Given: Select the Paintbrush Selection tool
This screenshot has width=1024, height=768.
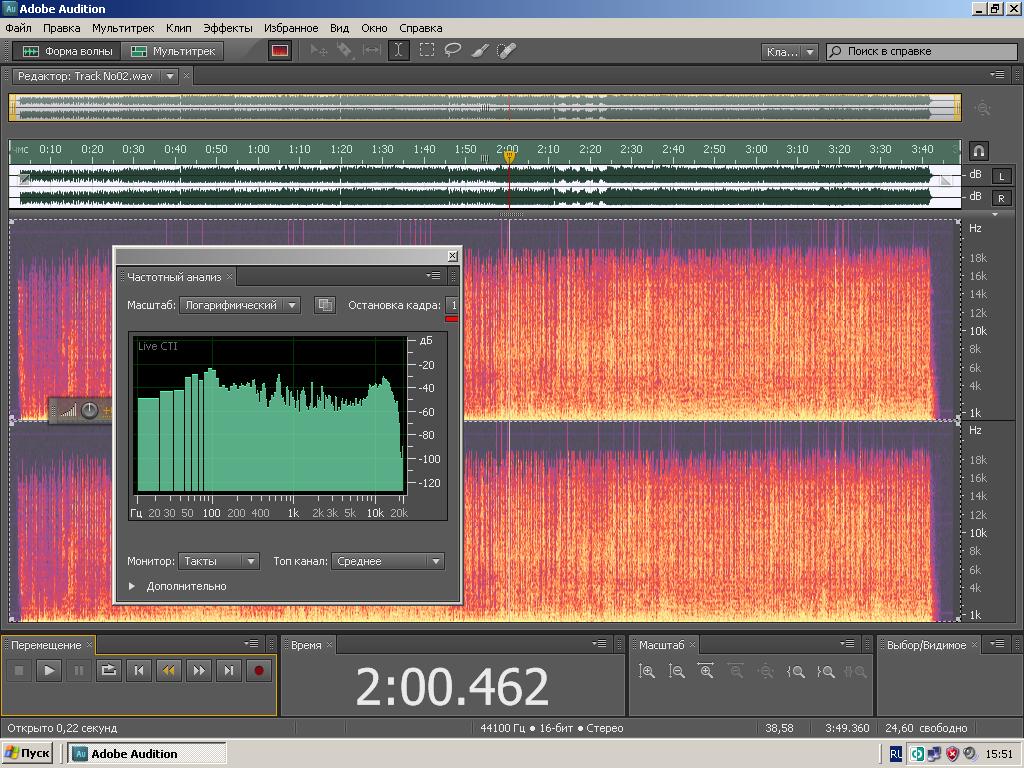Looking at the screenshot, I should (x=480, y=51).
